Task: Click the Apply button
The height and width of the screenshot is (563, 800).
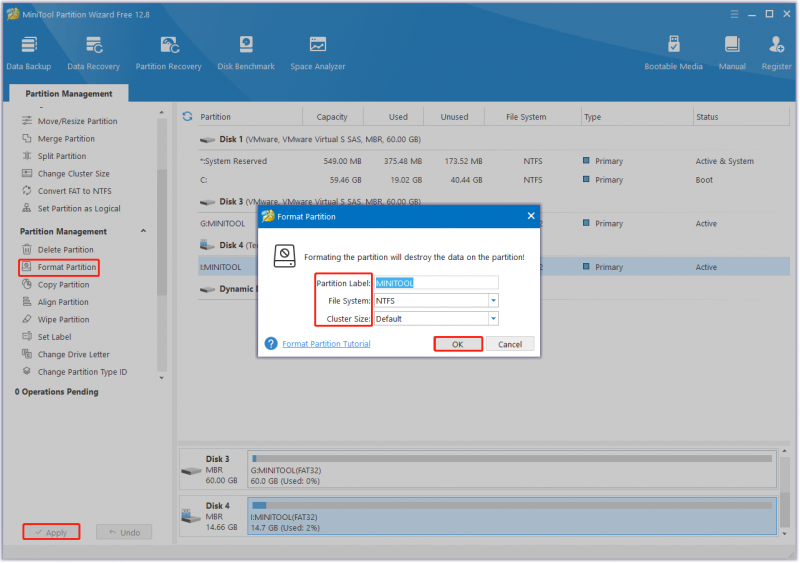Action: click(51, 532)
